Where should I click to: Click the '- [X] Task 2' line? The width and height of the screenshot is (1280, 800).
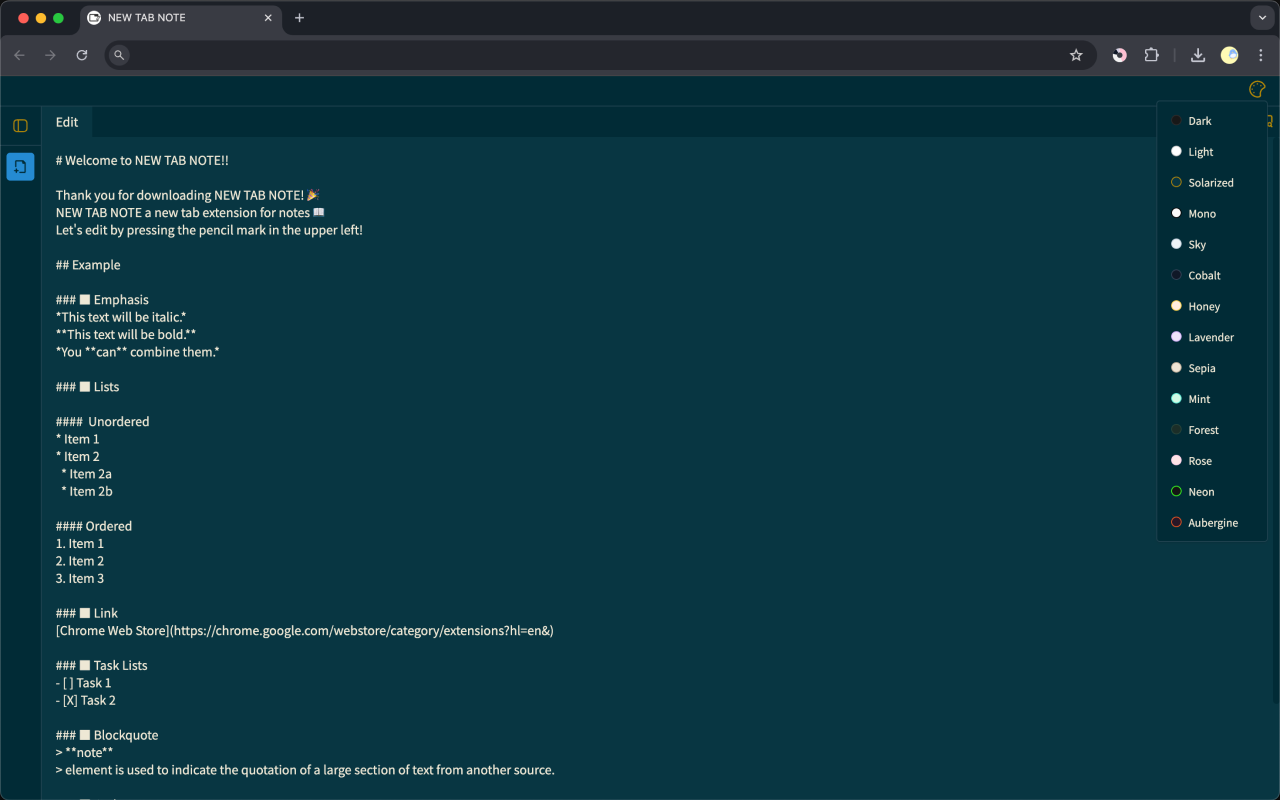(86, 701)
